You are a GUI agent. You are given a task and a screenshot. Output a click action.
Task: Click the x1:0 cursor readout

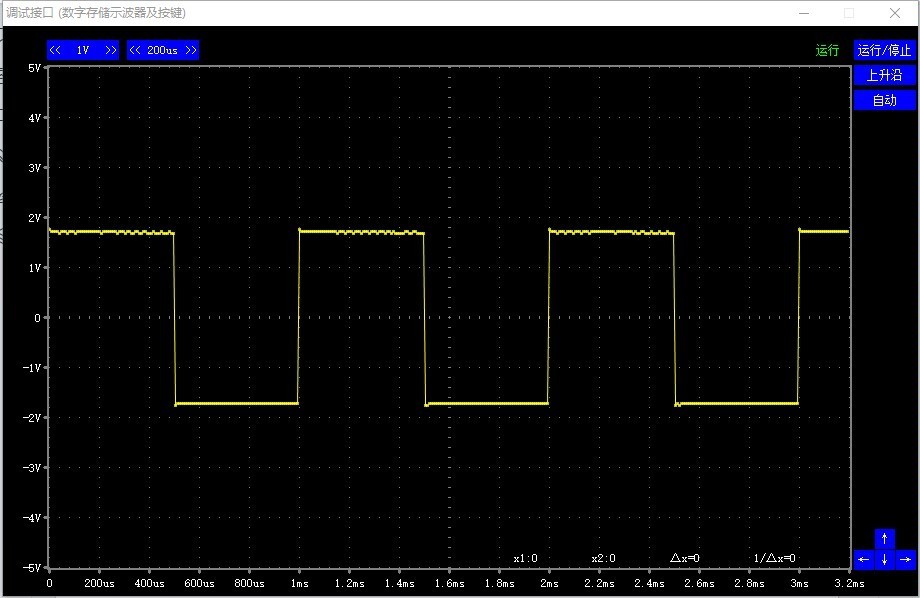point(525,558)
